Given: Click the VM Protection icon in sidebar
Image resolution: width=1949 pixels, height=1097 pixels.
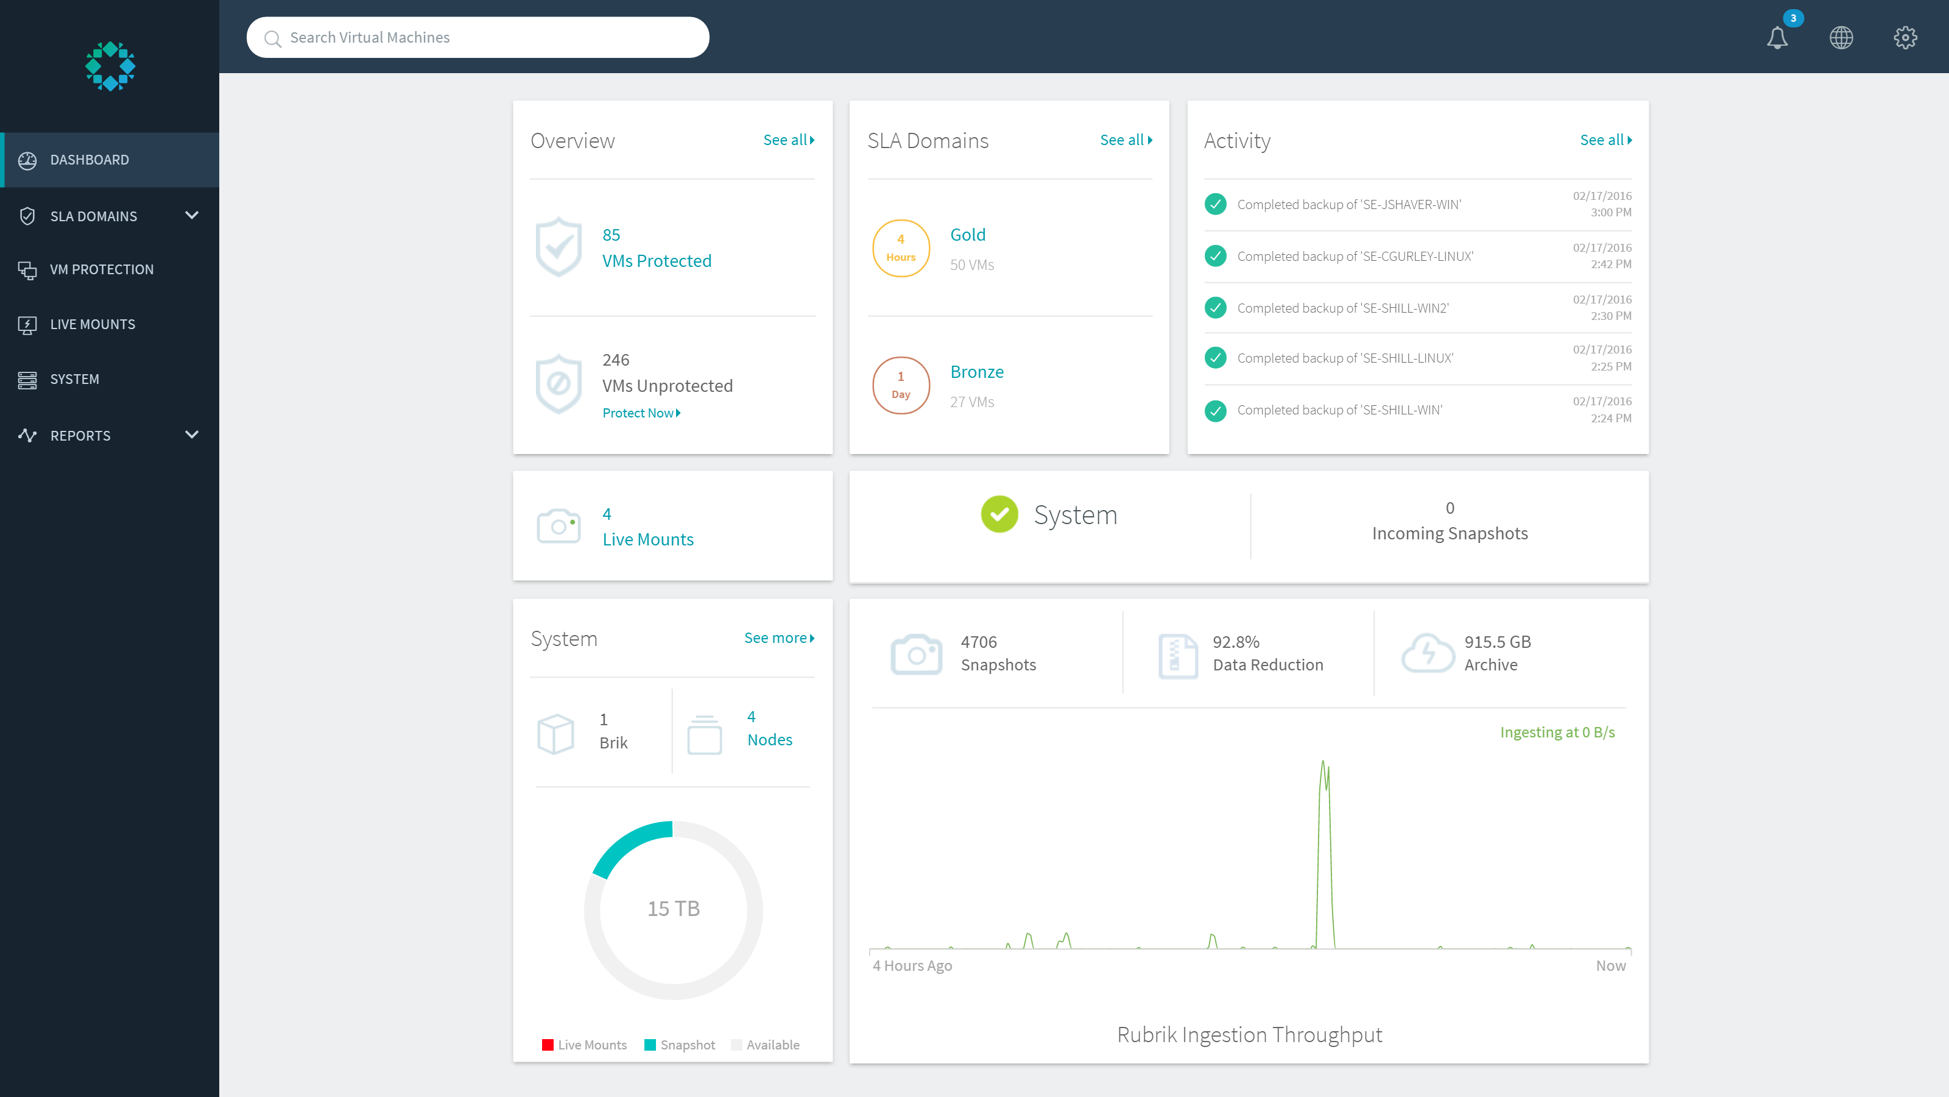Looking at the screenshot, I should tap(27, 269).
